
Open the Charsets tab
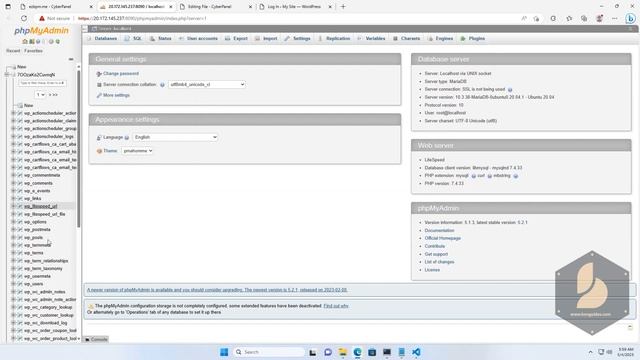point(407,38)
